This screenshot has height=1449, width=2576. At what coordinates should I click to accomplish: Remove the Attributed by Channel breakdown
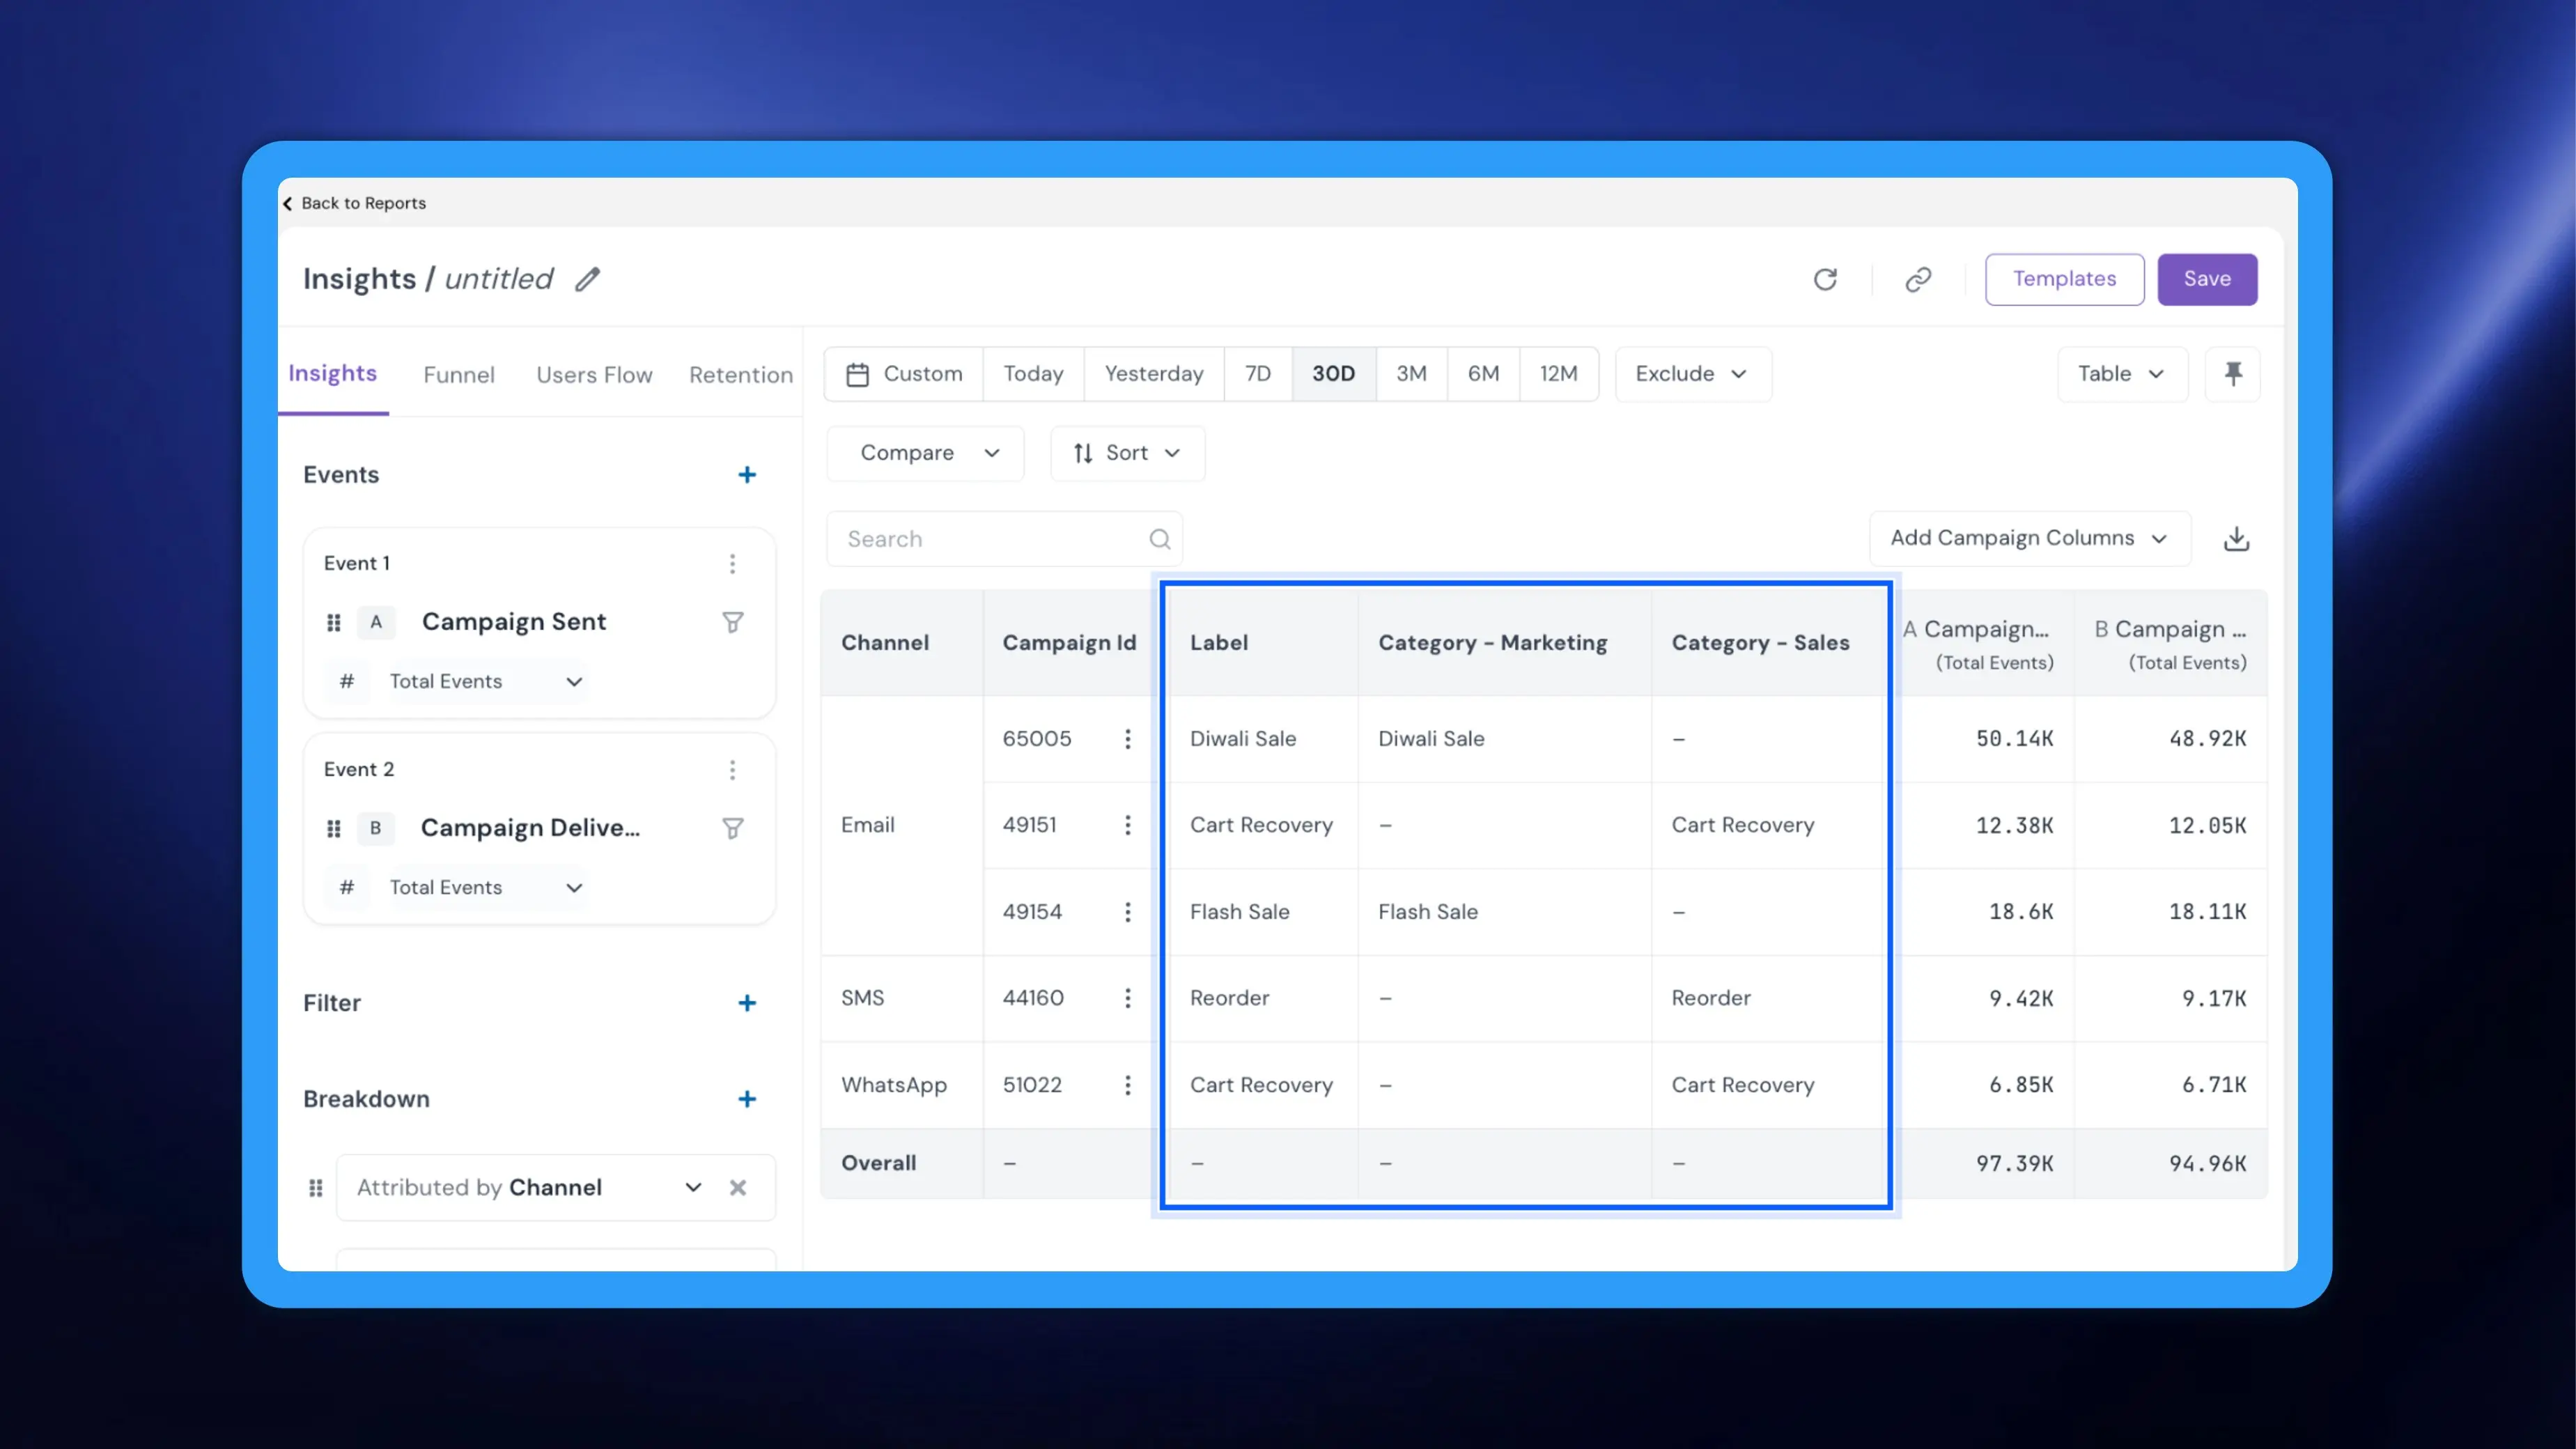tap(738, 1188)
